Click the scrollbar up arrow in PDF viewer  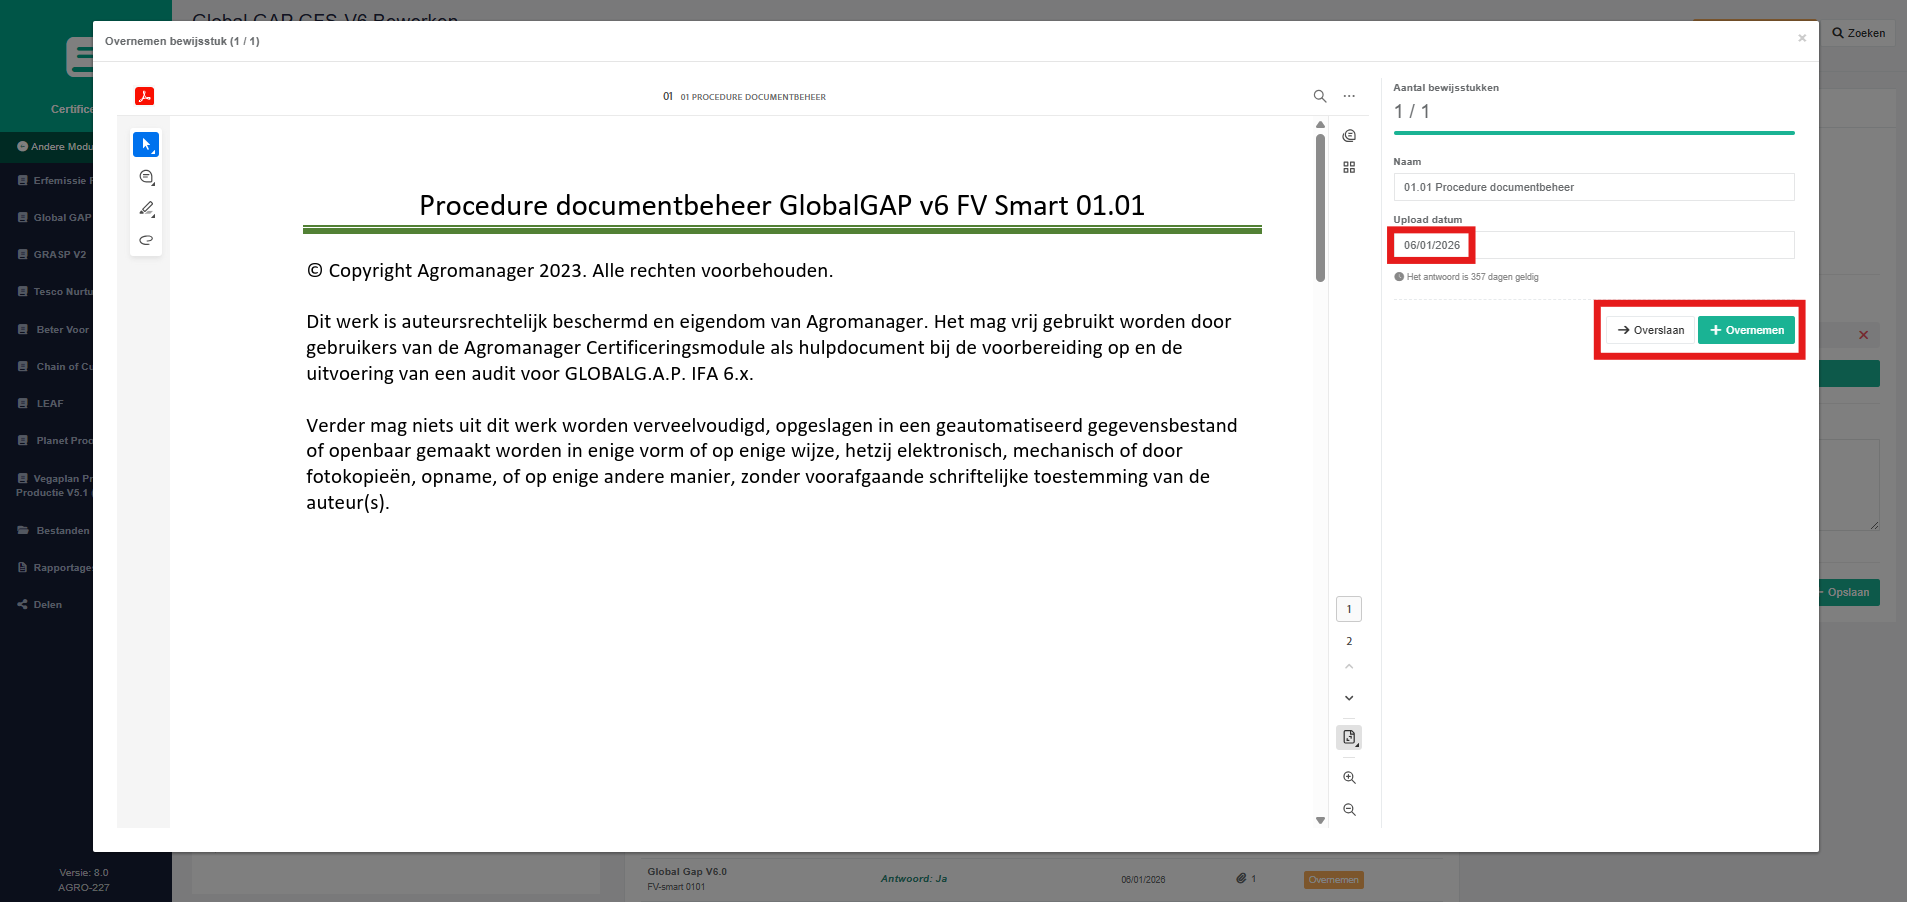click(1320, 125)
